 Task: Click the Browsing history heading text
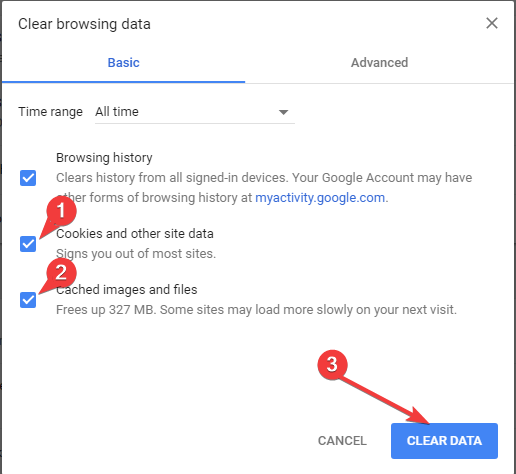point(104,158)
